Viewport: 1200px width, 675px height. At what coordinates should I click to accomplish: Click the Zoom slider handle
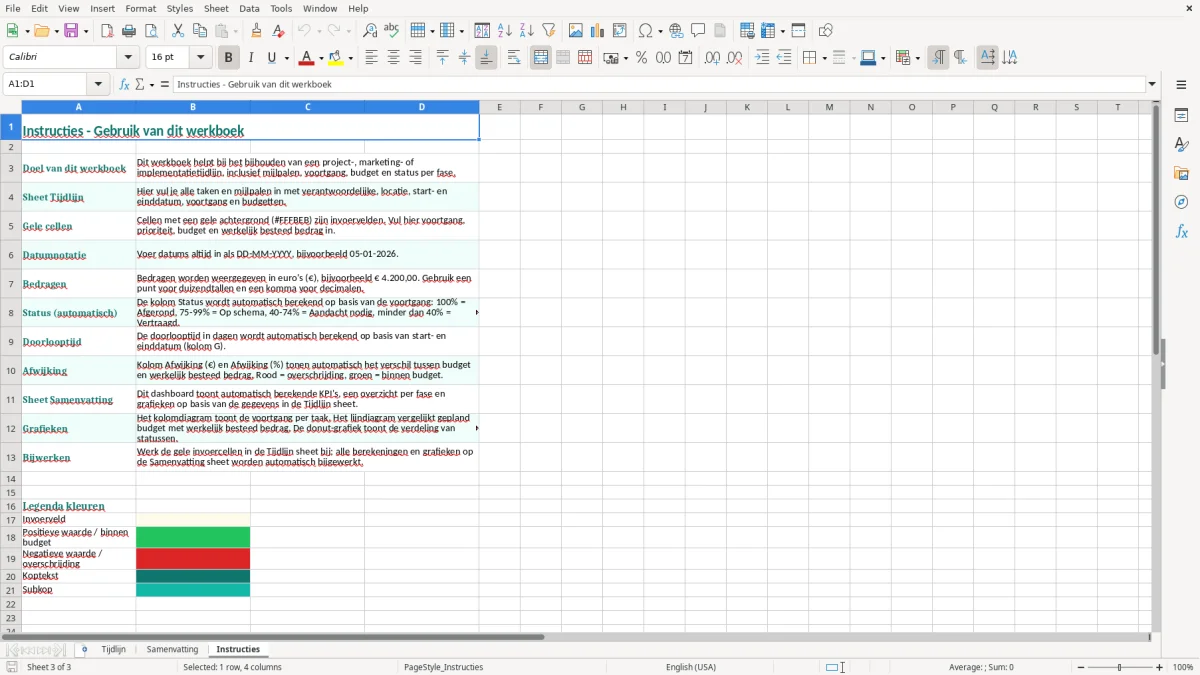click(1120, 667)
